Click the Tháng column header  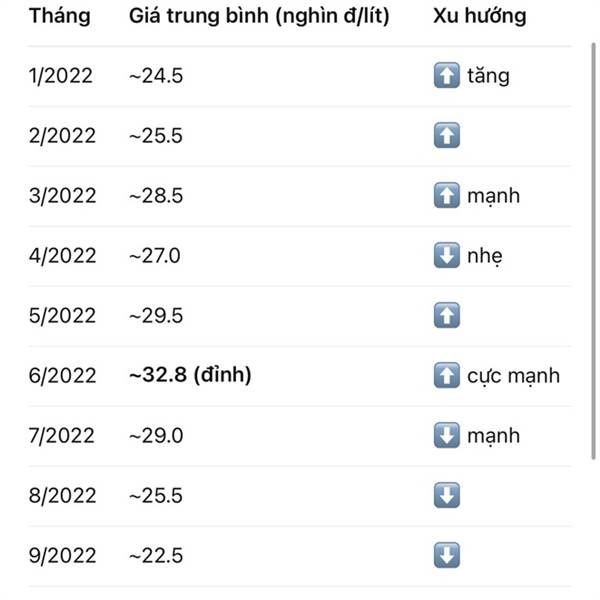pos(59,17)
